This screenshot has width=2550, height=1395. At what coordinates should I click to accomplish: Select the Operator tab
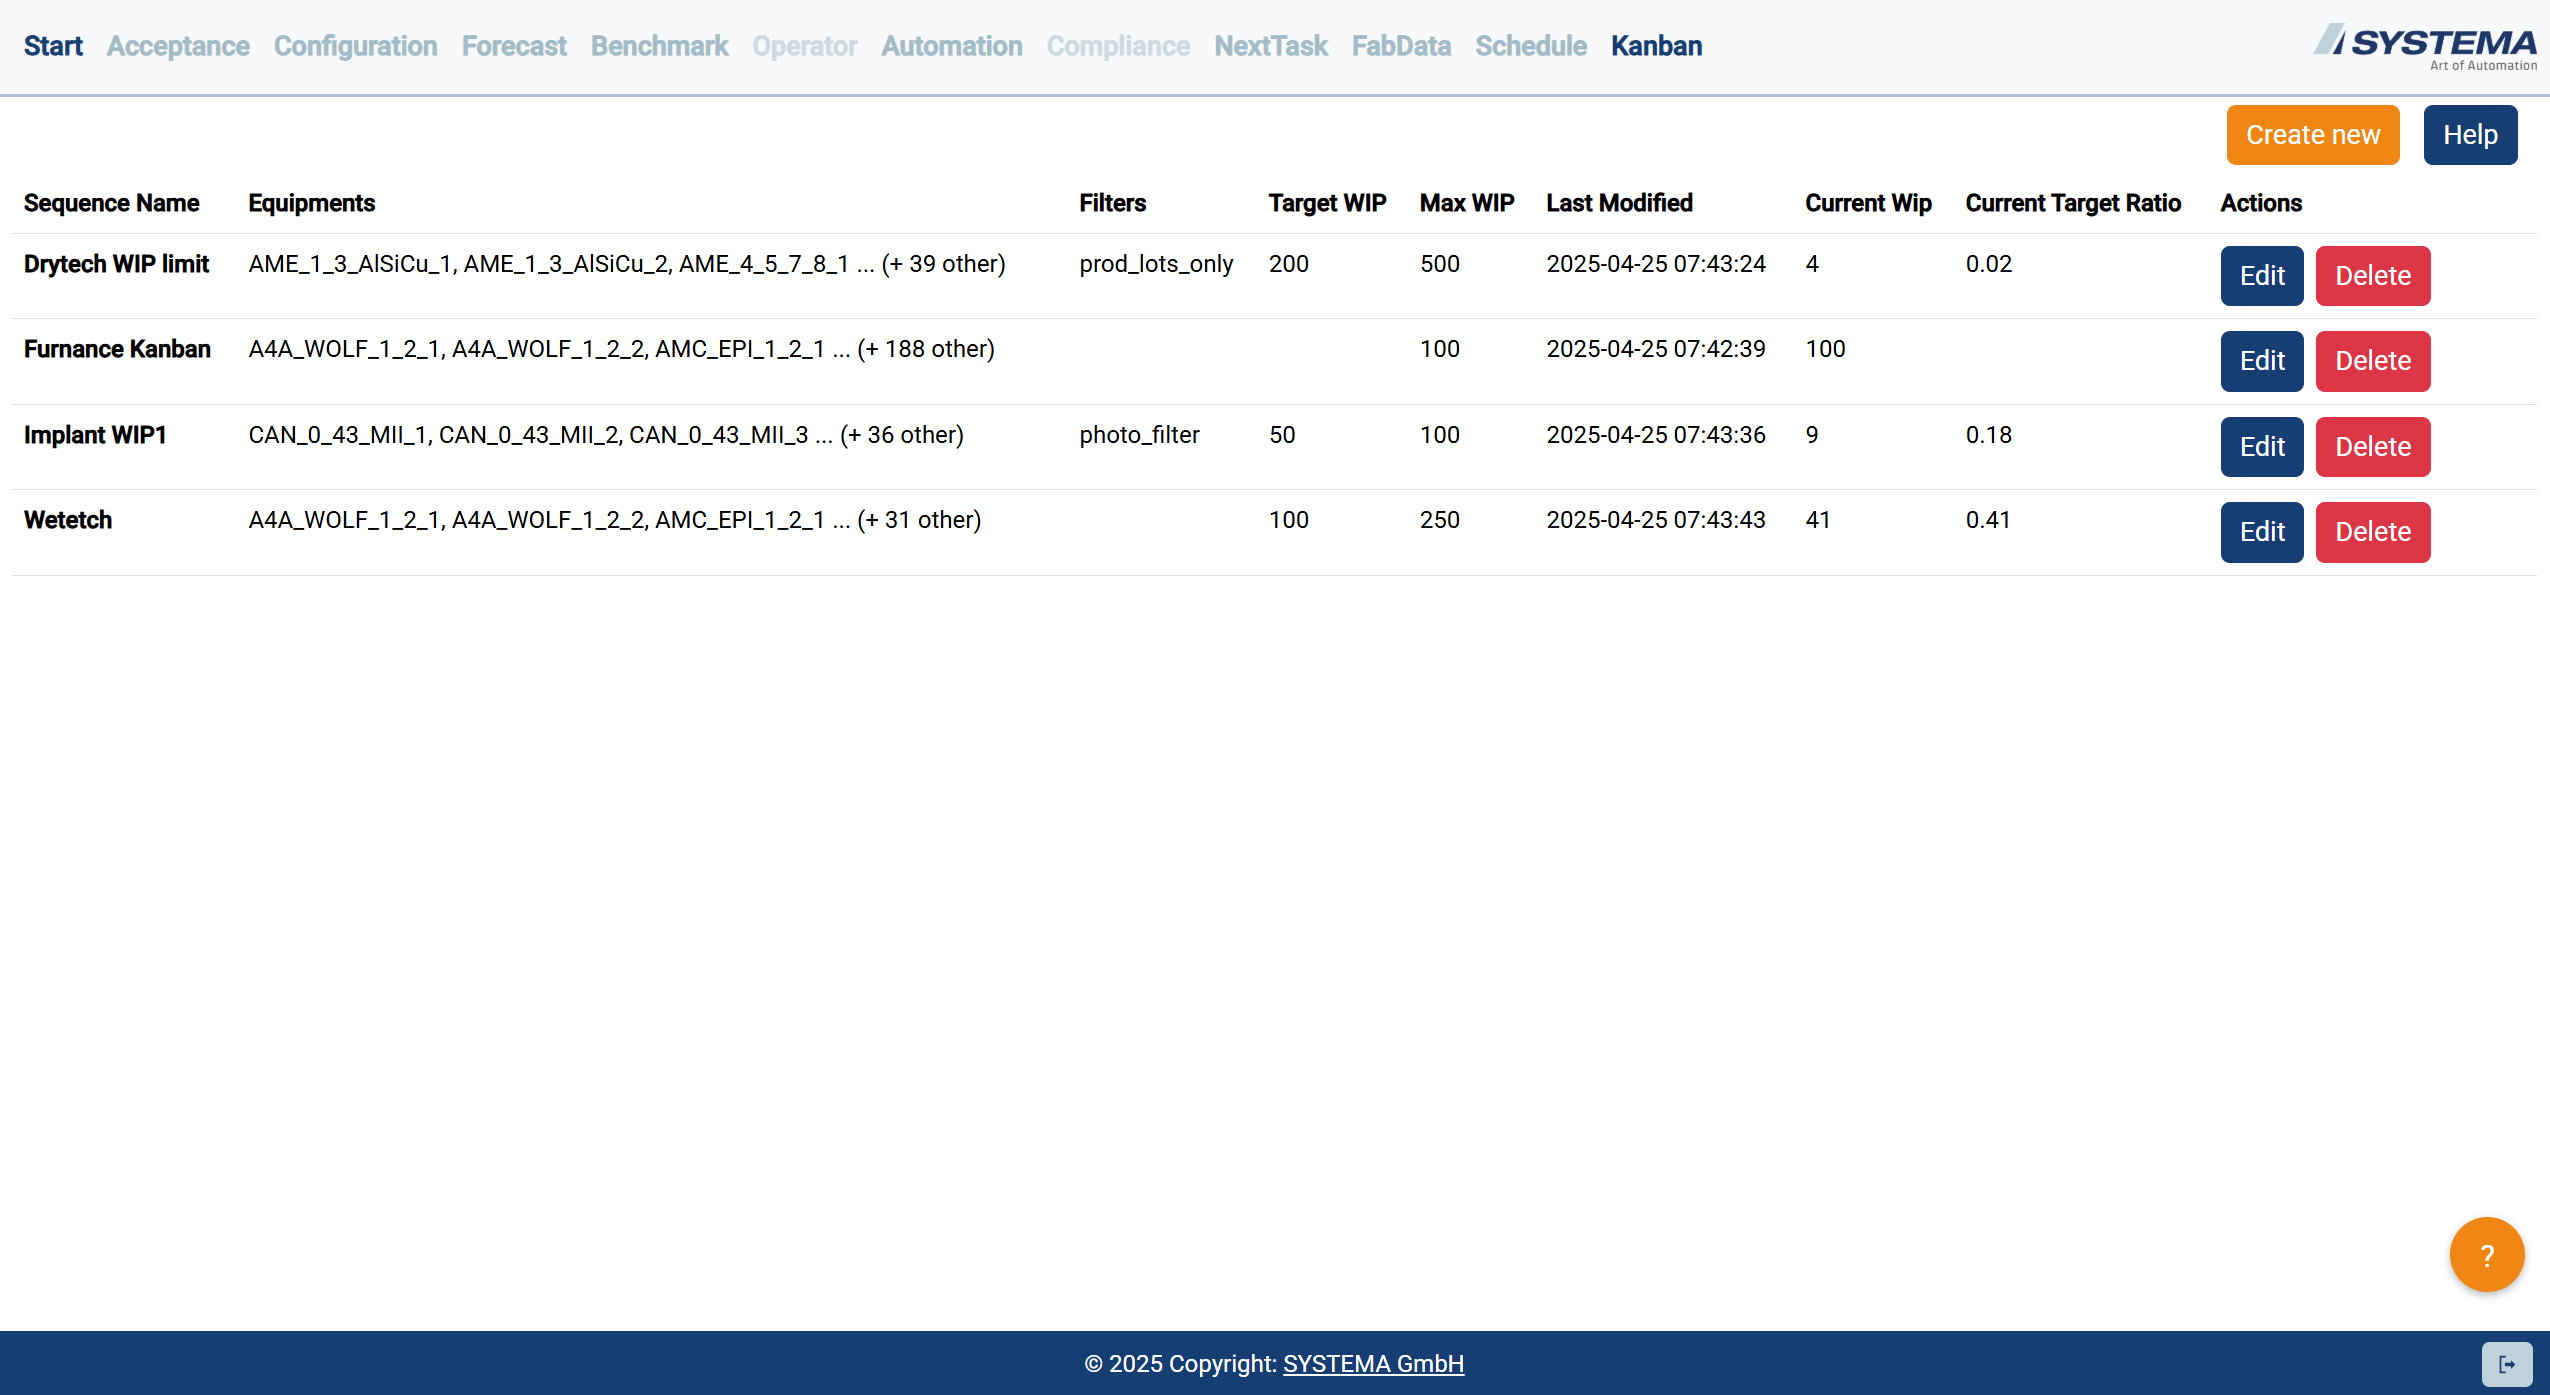point(805,46)
